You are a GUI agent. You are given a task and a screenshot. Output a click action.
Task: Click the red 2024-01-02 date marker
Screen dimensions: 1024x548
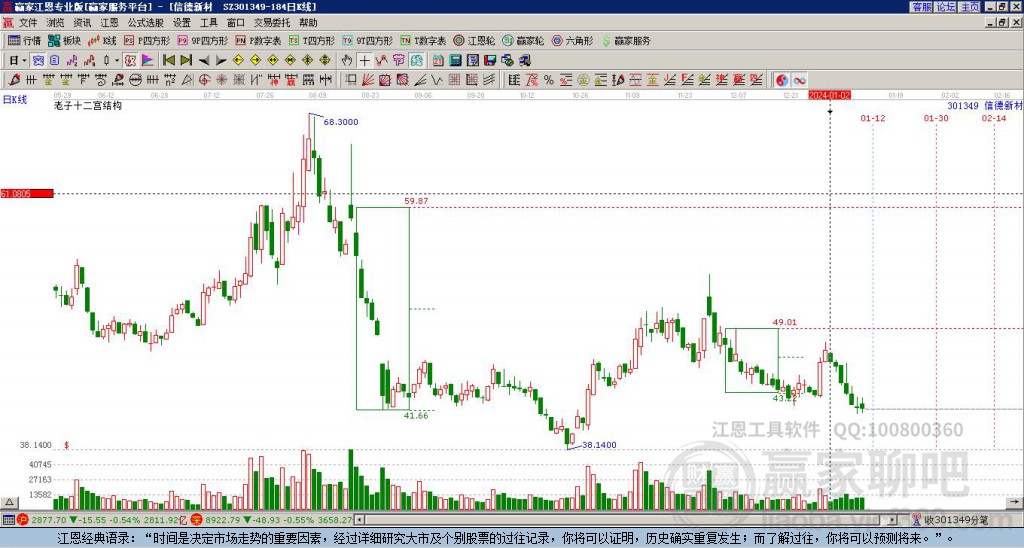tap(829, 95)
